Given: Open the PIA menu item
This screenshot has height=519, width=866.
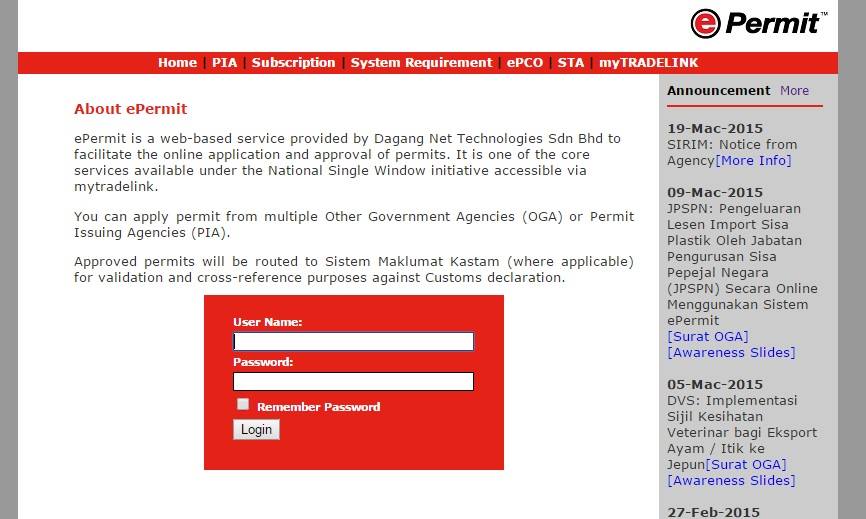Looking at the screenshot, I should pyautogui.click(x=224, y=62).
